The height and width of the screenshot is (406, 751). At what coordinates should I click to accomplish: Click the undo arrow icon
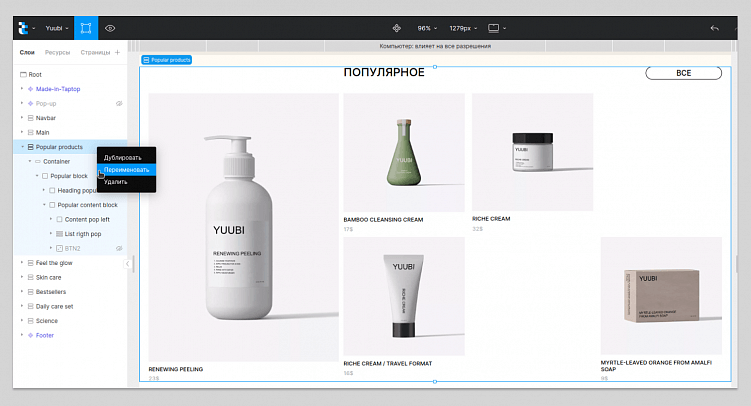tap(715, 28)
